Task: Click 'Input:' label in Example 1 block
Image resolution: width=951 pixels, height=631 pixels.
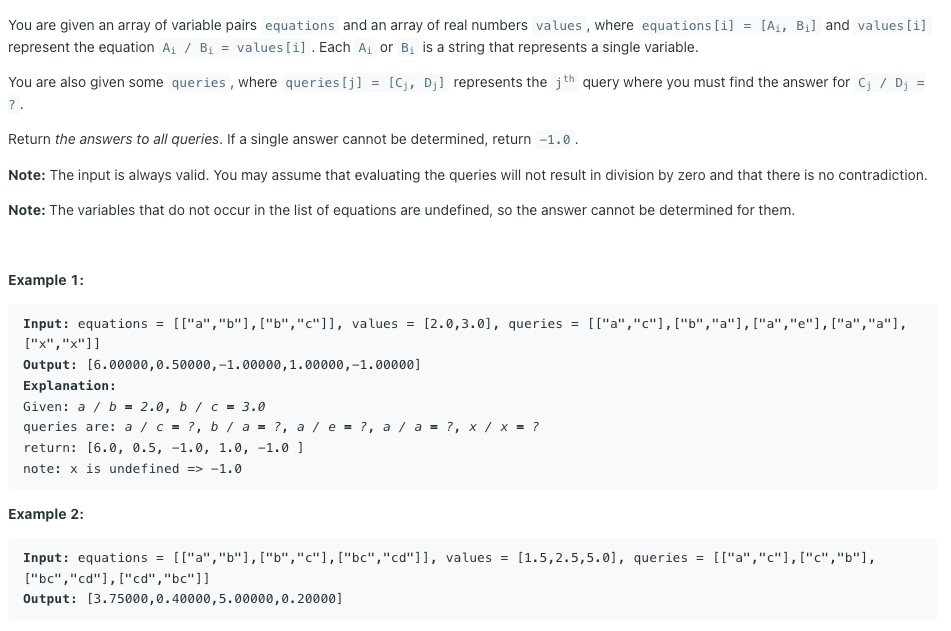Action: [46, 324]
